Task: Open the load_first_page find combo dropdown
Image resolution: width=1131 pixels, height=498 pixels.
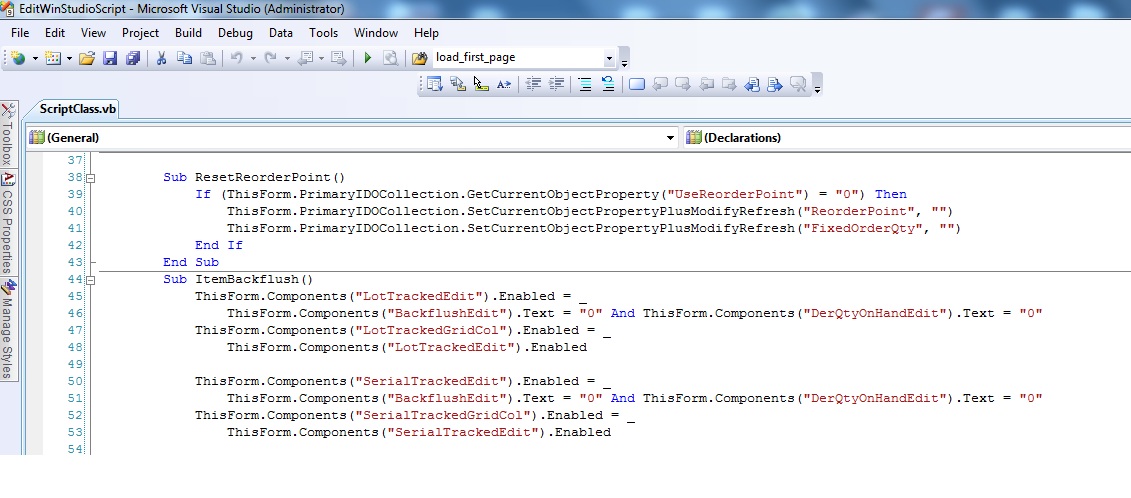Action: (x=609, y=58)
